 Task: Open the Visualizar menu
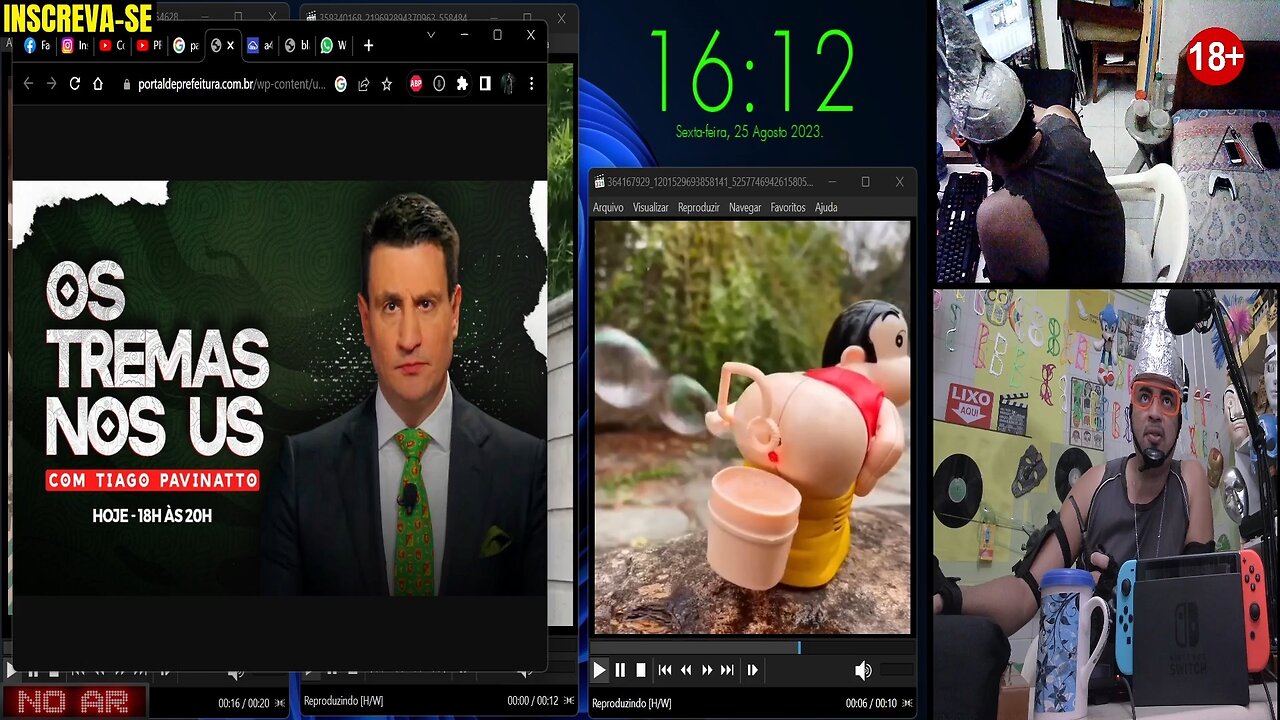click(651, 207)
